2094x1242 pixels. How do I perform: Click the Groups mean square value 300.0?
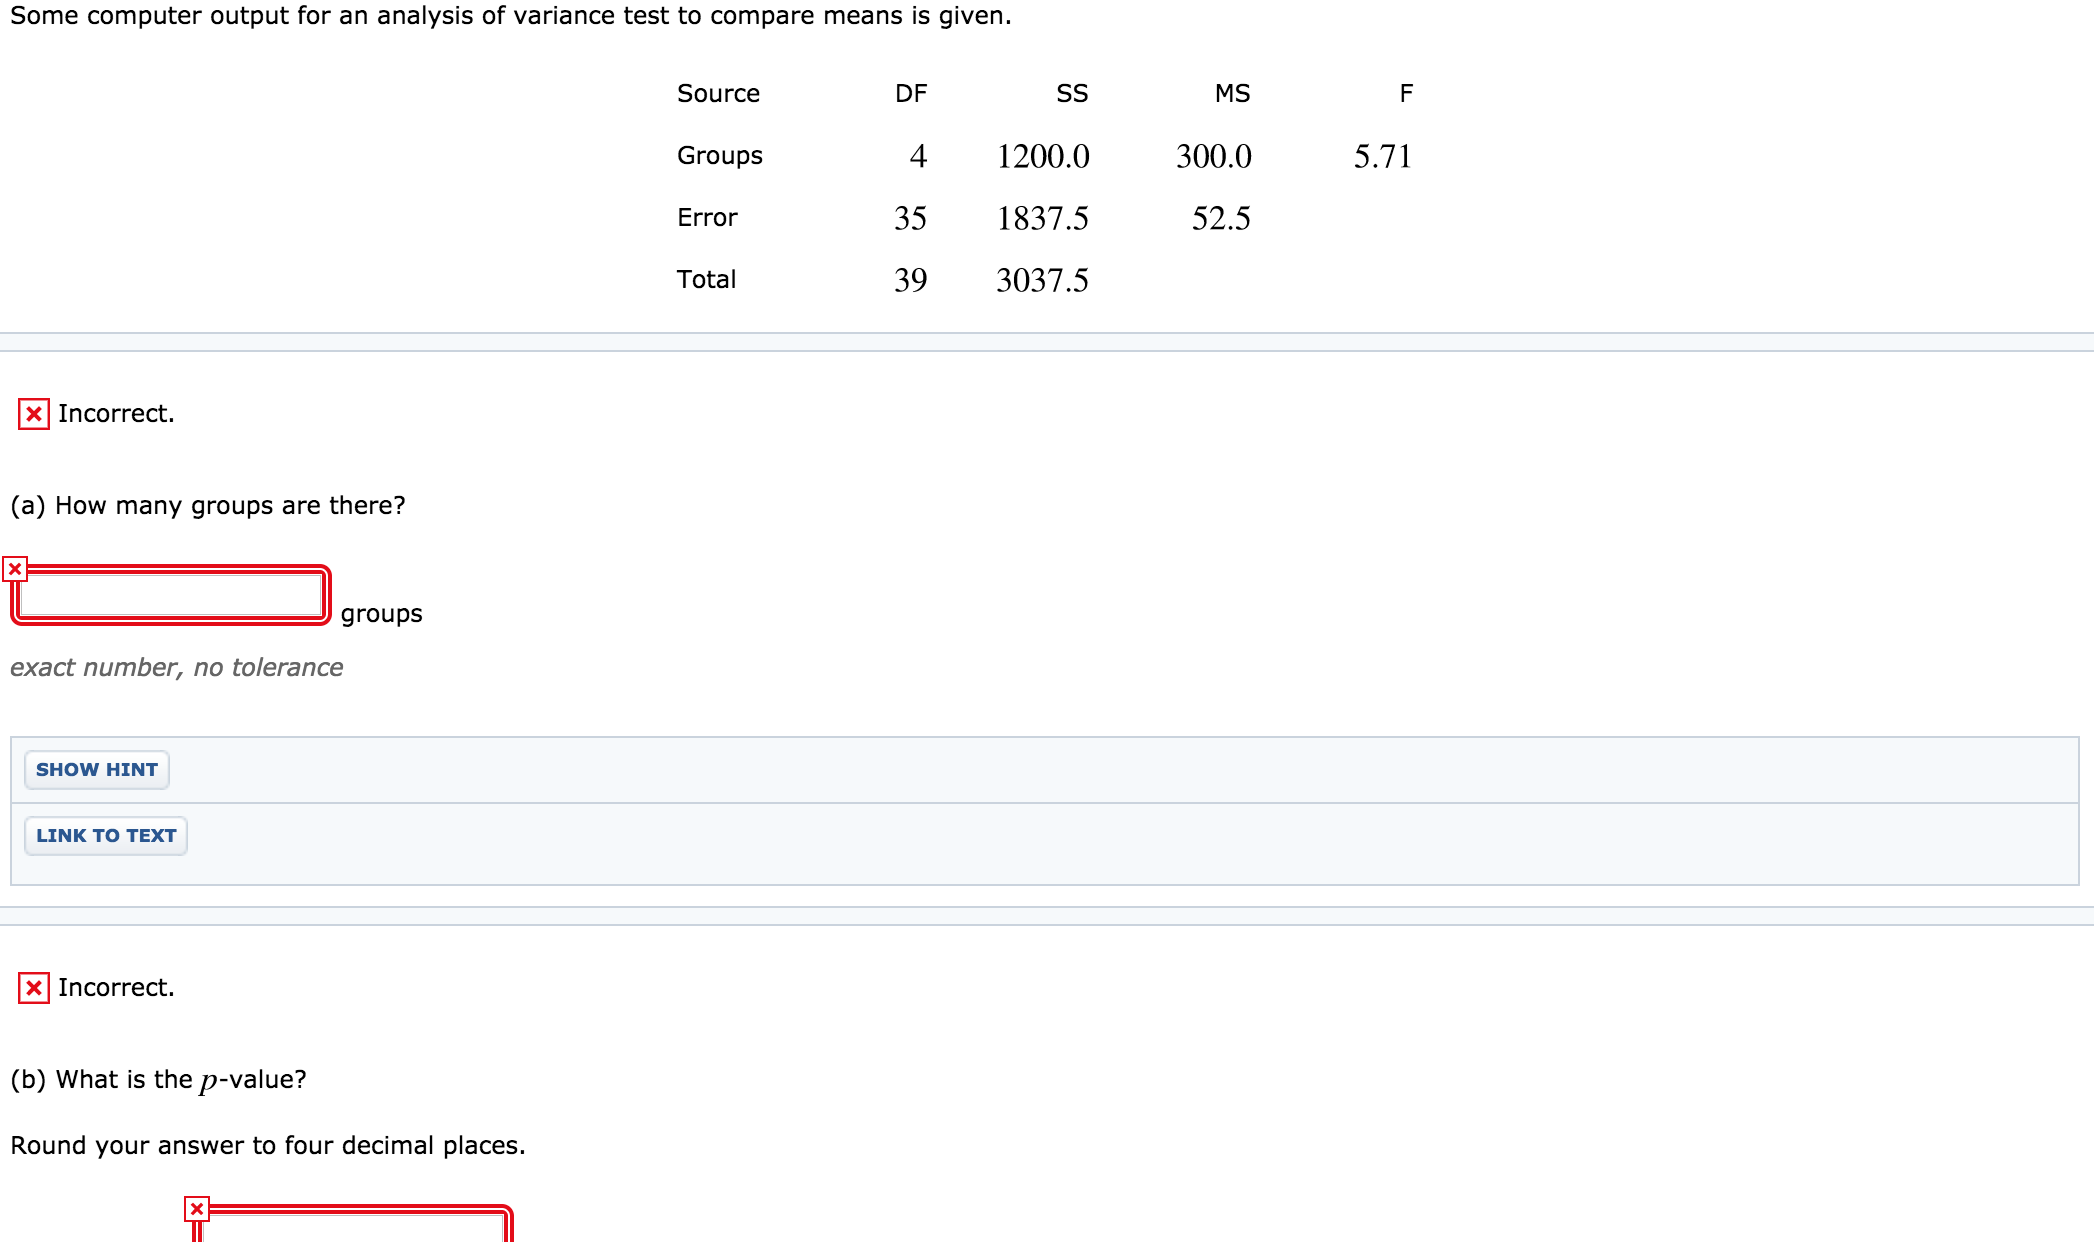point(1213,156)
